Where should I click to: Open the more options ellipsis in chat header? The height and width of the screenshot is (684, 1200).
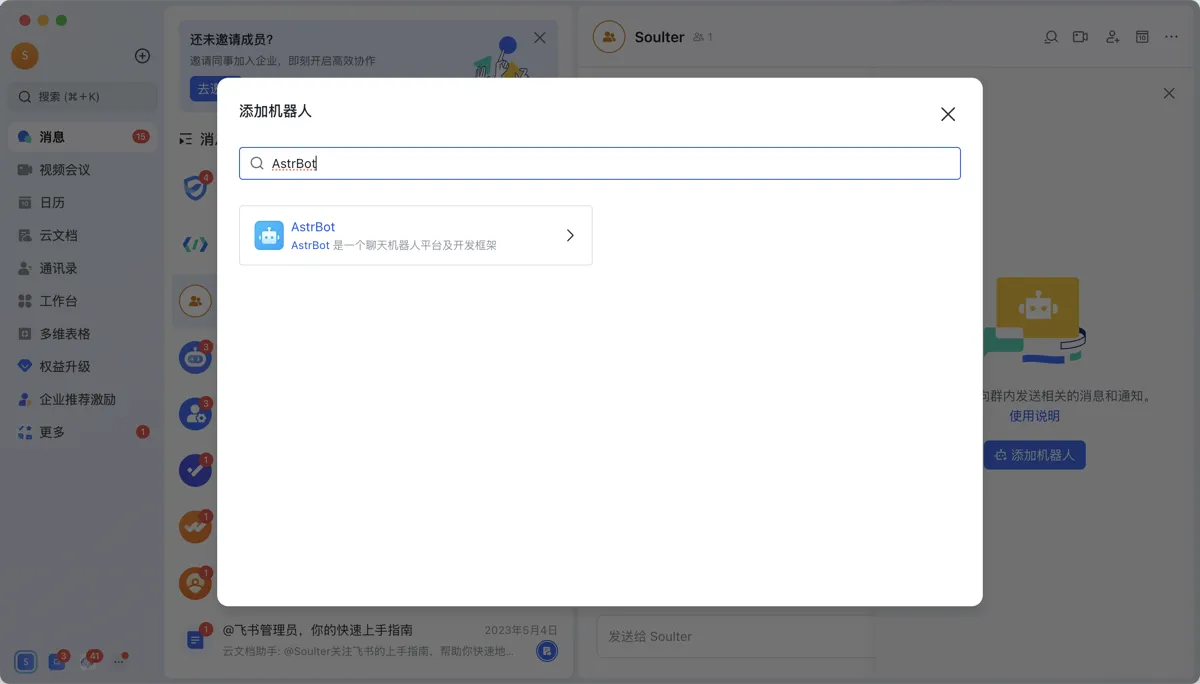coord(1172,37)
